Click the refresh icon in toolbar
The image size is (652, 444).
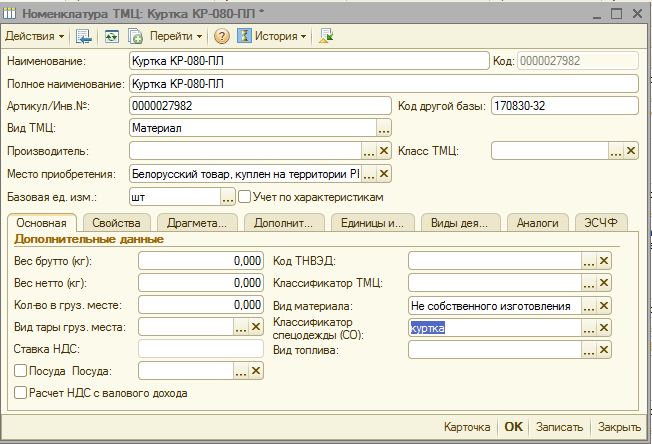111,36
